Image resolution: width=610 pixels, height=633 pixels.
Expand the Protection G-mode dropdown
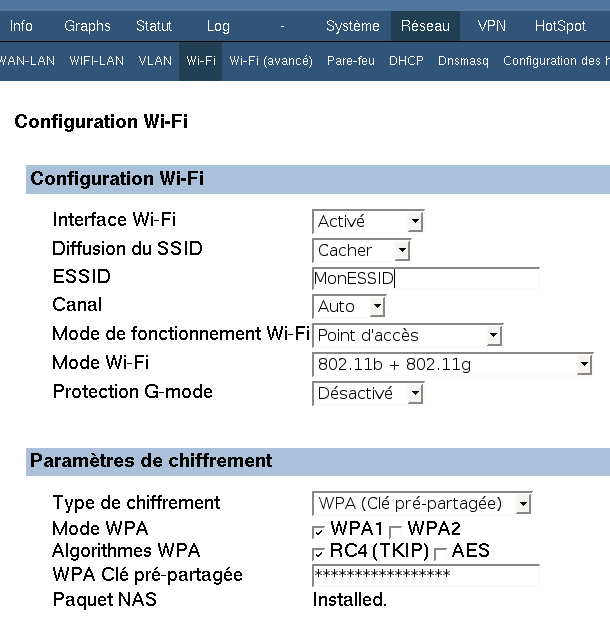coord(368,393)
